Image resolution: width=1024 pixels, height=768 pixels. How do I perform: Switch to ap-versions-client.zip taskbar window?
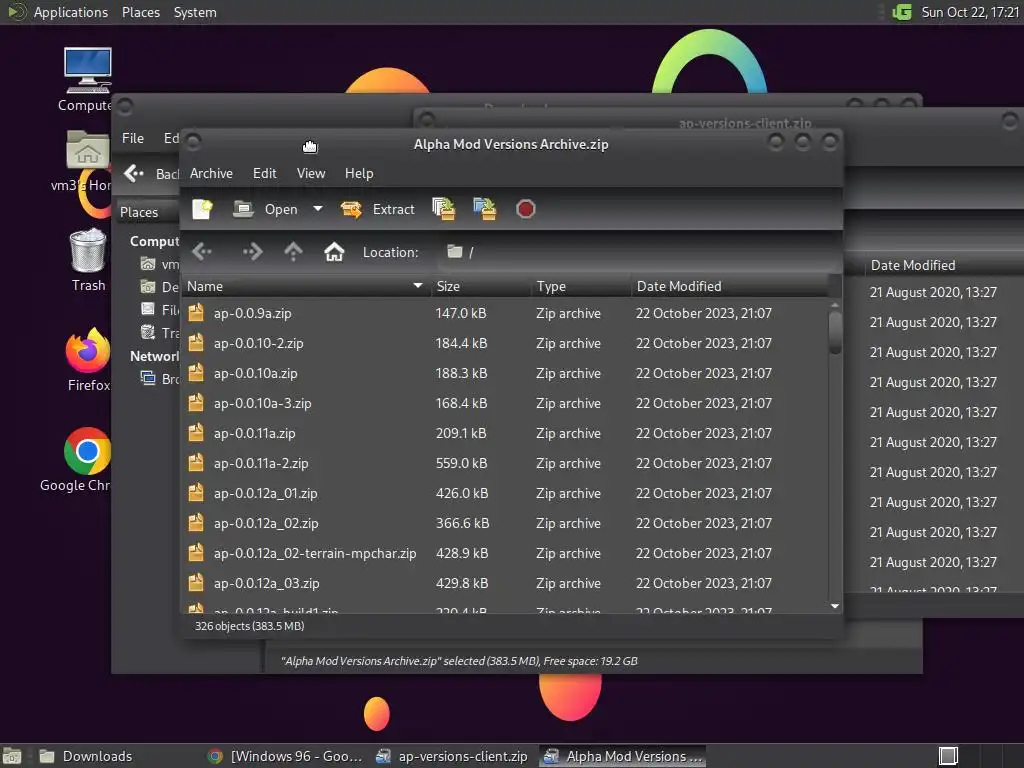tap(452, 756)
